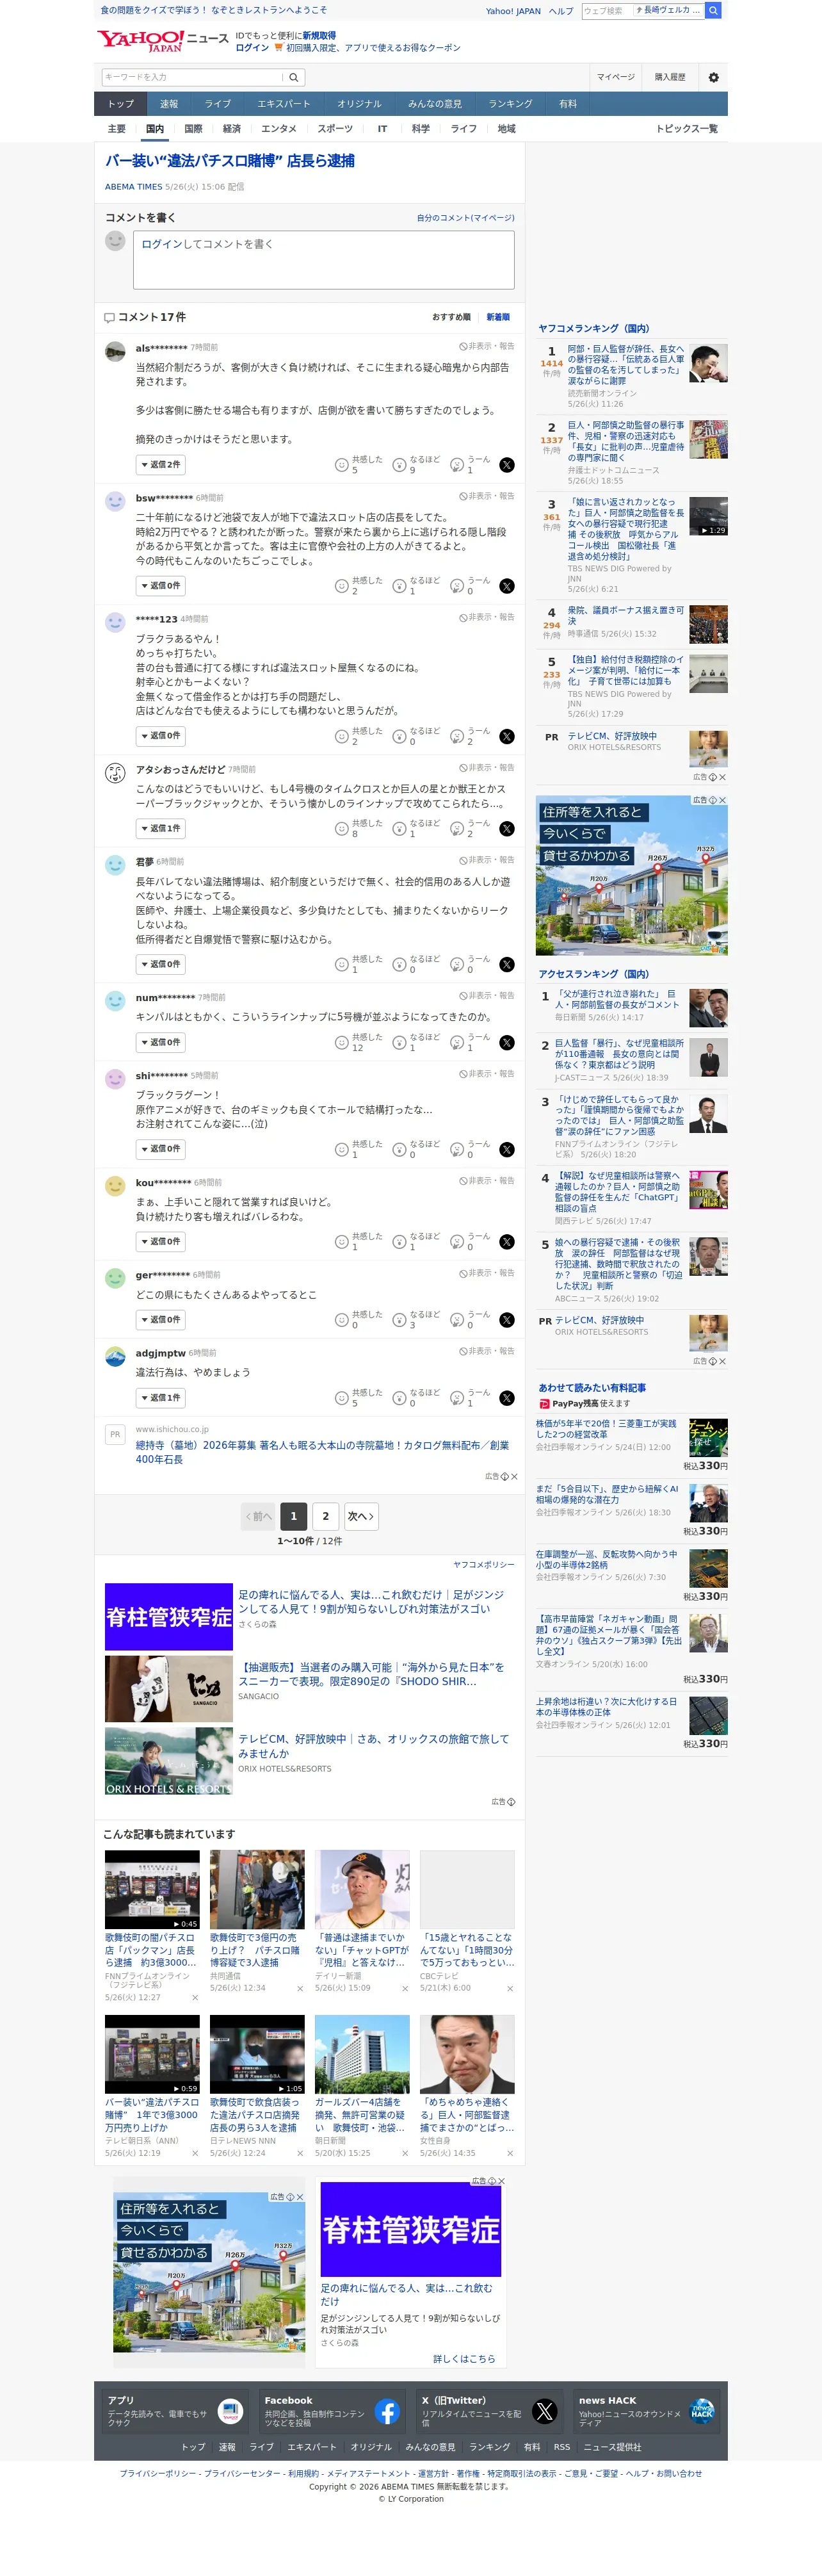Share ger******** comment on X

click(507, 1320)
